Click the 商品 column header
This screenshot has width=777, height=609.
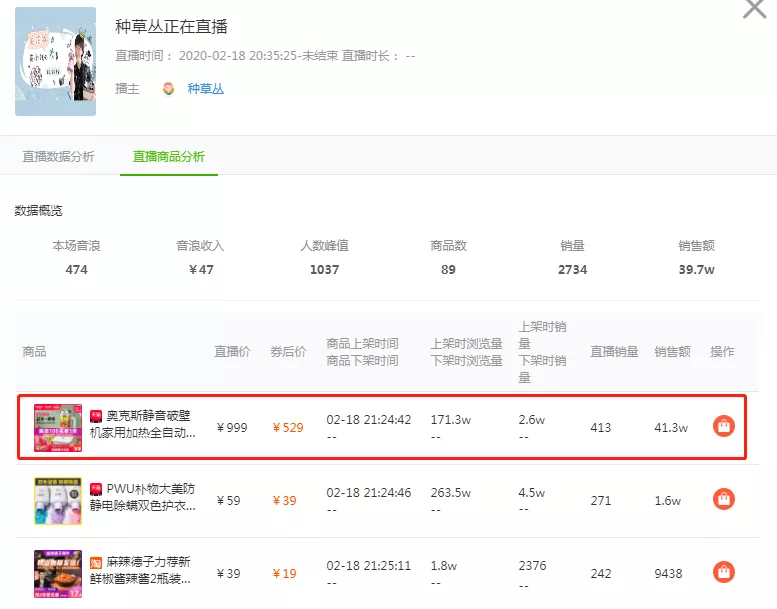tap(34, 352)
